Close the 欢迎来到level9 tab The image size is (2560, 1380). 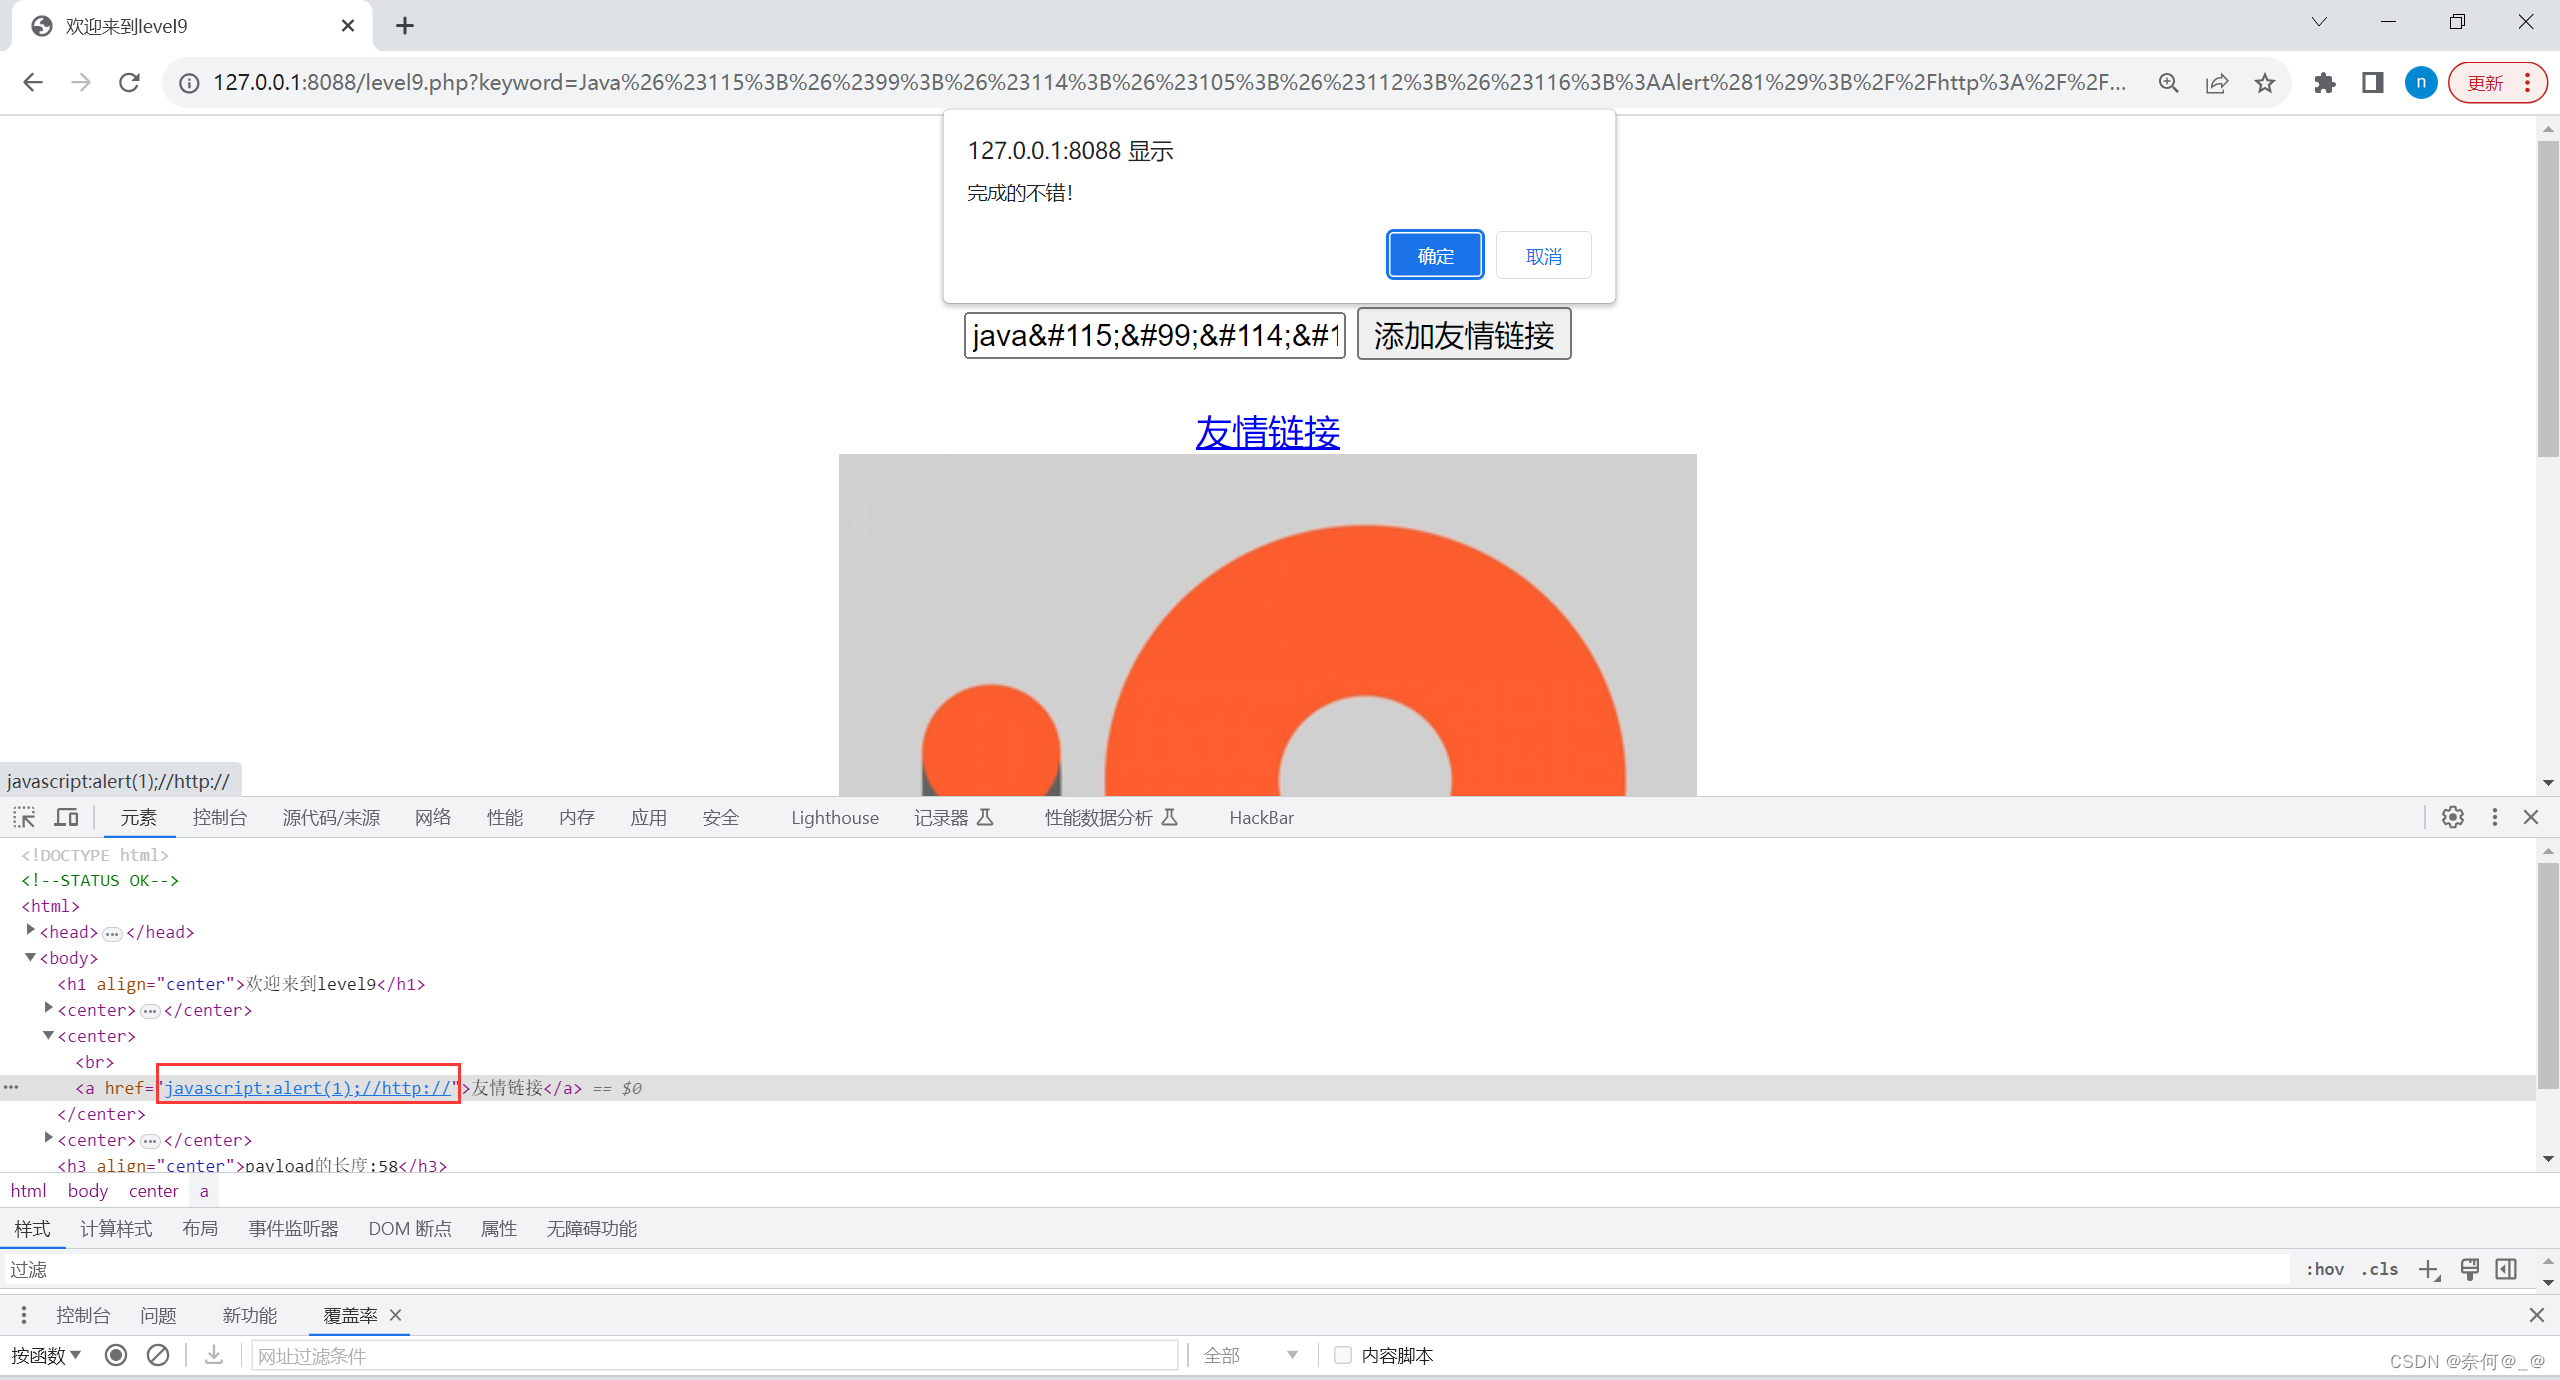tap(348, 26)
